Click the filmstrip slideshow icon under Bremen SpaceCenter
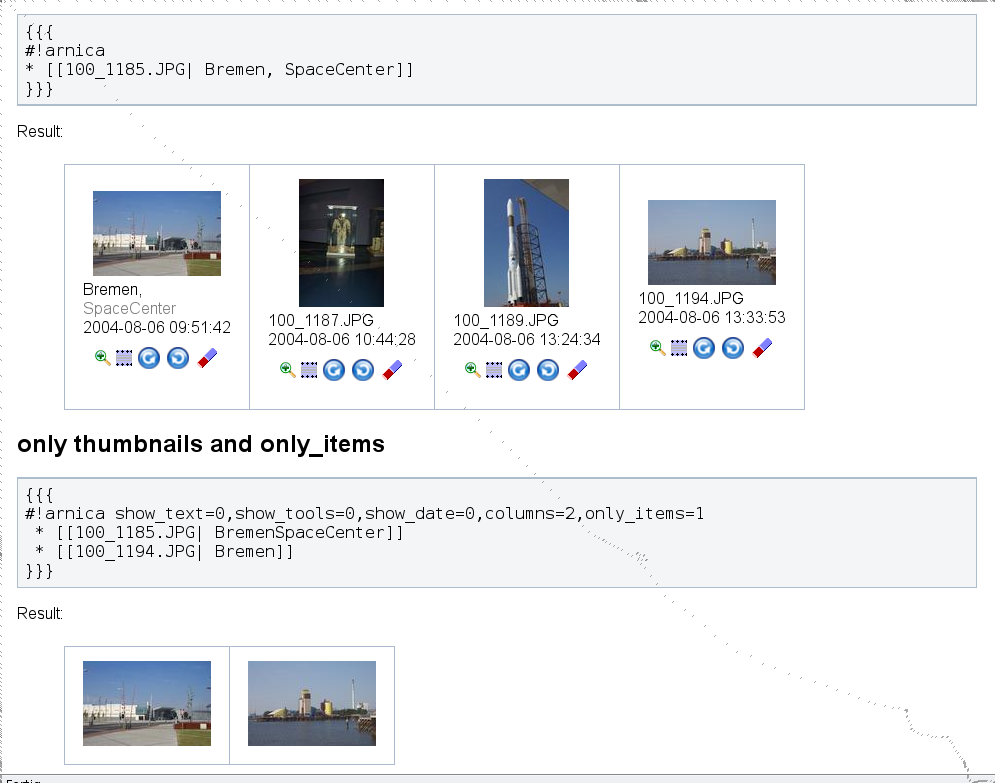995x783 pixels. [124, 358]
